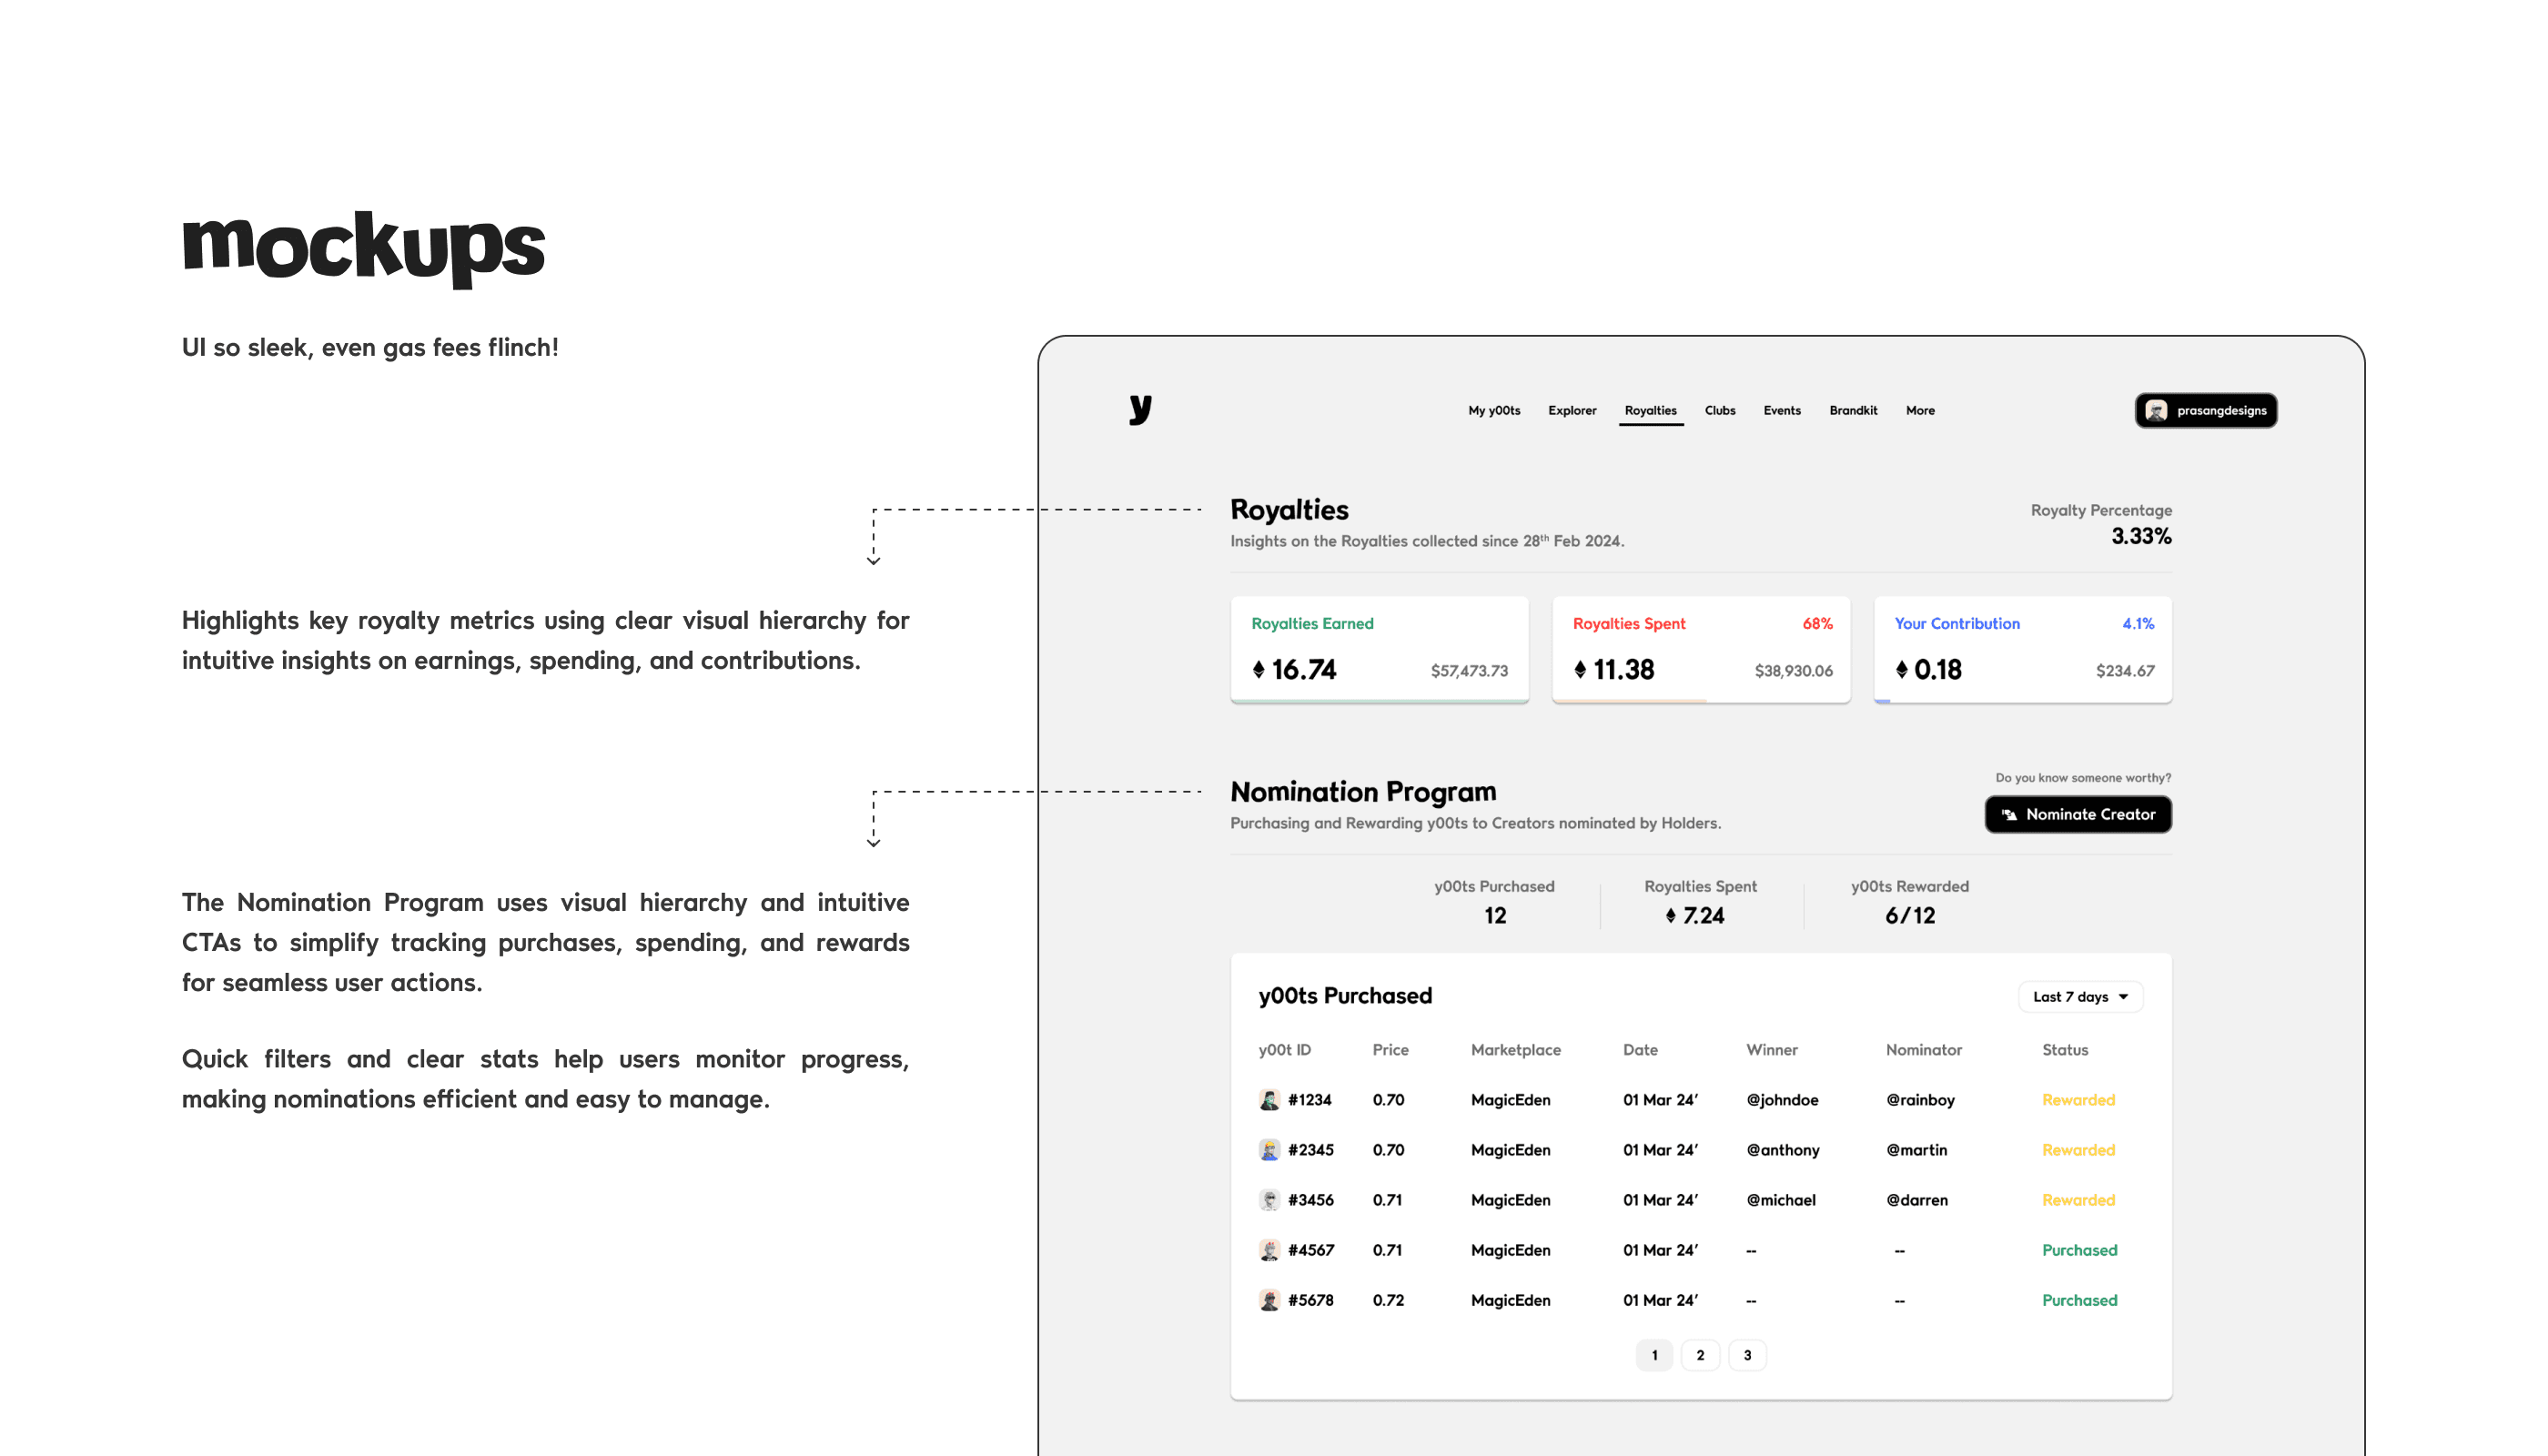Click Purchased status for #5678
Image resolution: width=2548 pixels, height=1456 pixels.
click(2079, 1300)
